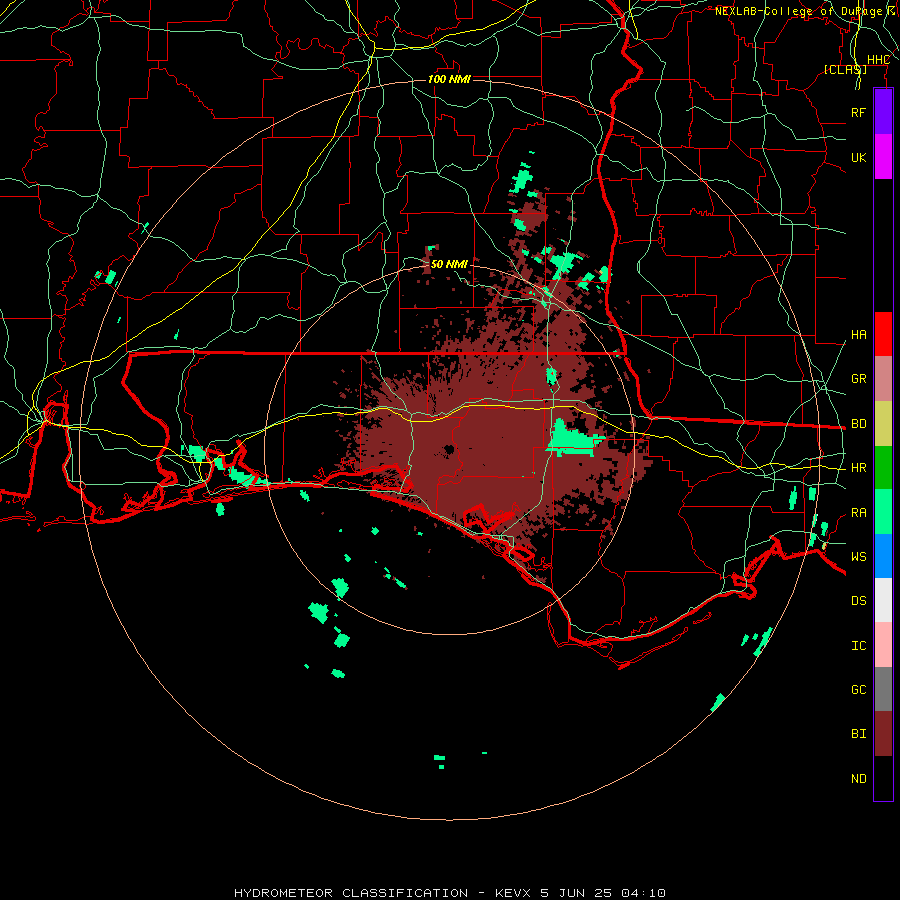Select the dusty pink GR legend swatch
The height and width of the screenshot is (900, 900).
click(x=883, y=379)
